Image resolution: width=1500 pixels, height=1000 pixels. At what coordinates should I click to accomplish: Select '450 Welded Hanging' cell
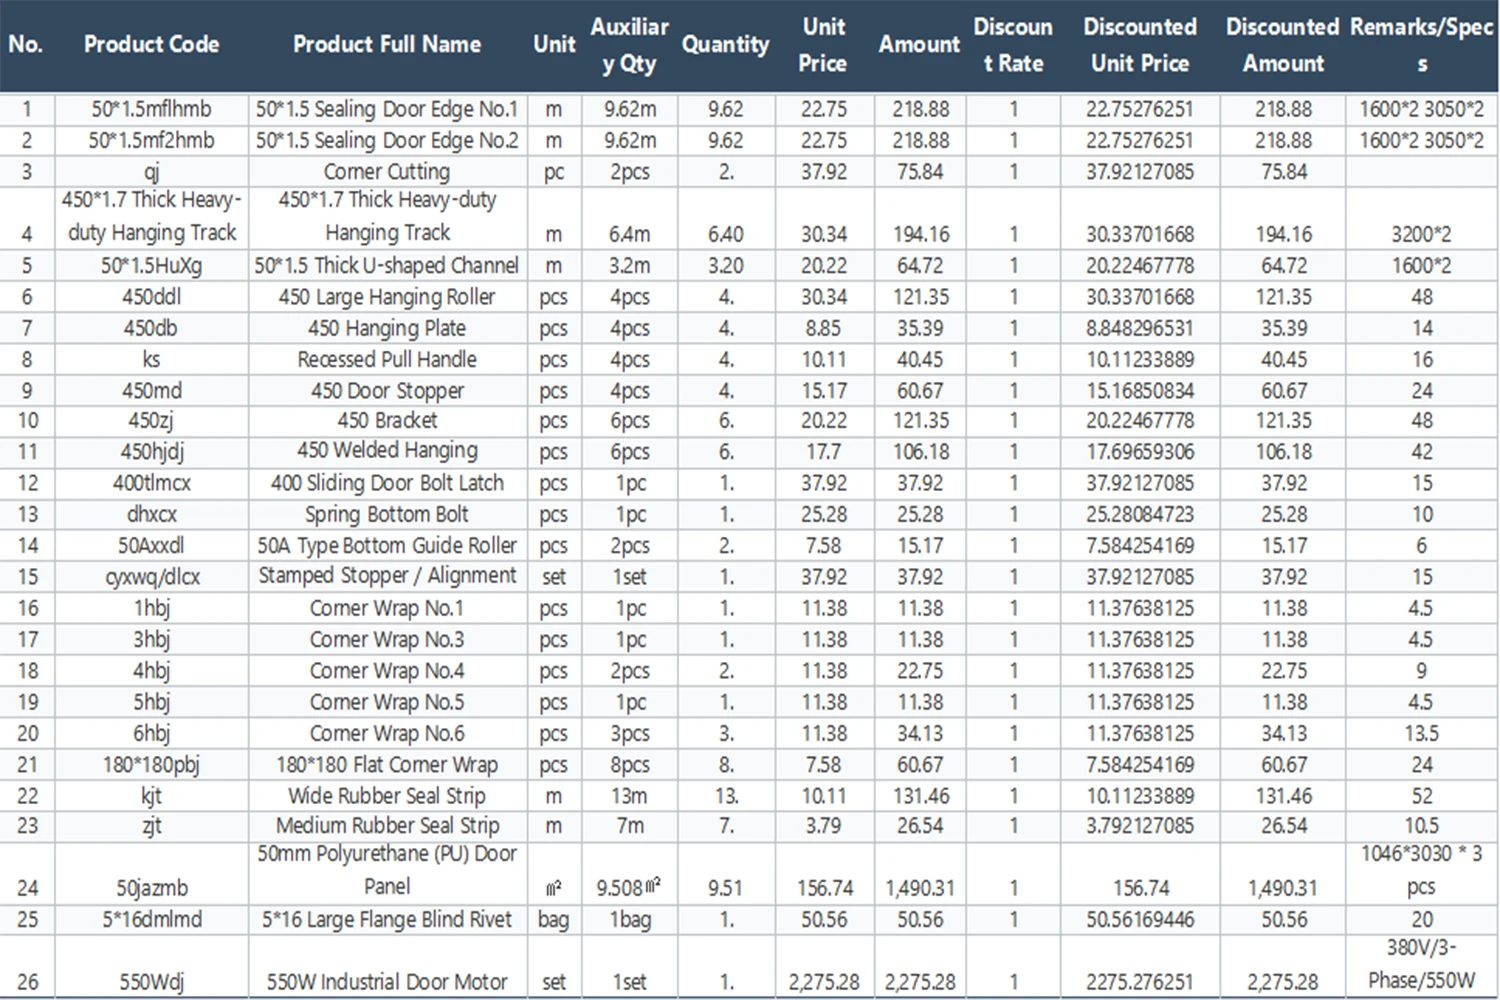click(387, 451)
